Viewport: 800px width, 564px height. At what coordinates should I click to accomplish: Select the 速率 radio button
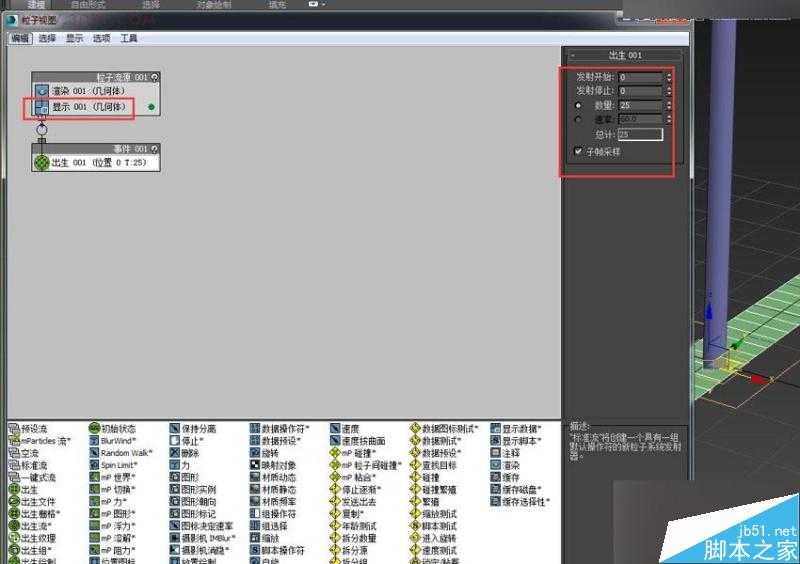click(578, 119)
